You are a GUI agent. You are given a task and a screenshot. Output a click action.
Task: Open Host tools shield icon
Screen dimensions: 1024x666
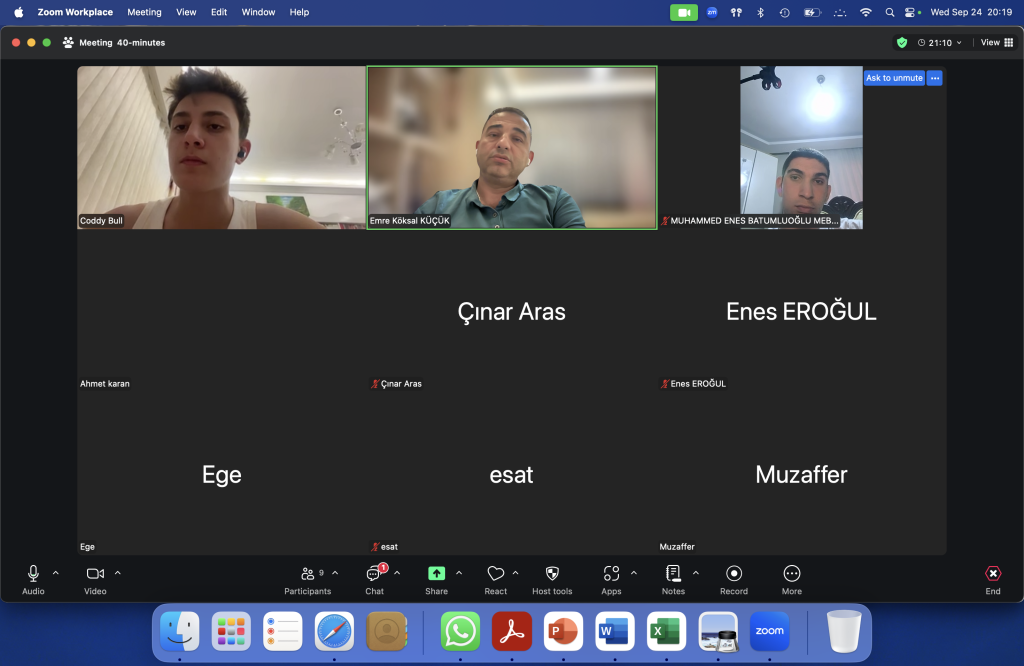coord(552,574)
